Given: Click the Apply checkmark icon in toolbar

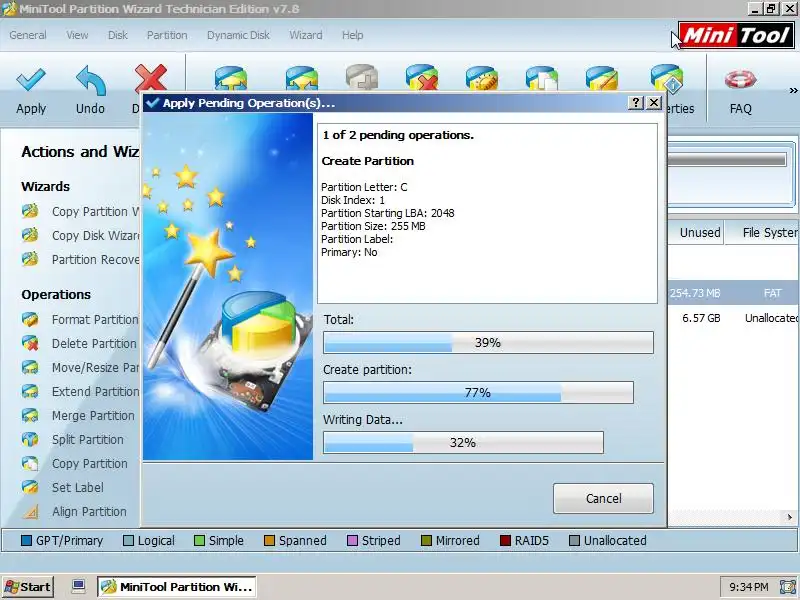Looking at the screenshot, I should pyautogui.click(x=31, y=80).
